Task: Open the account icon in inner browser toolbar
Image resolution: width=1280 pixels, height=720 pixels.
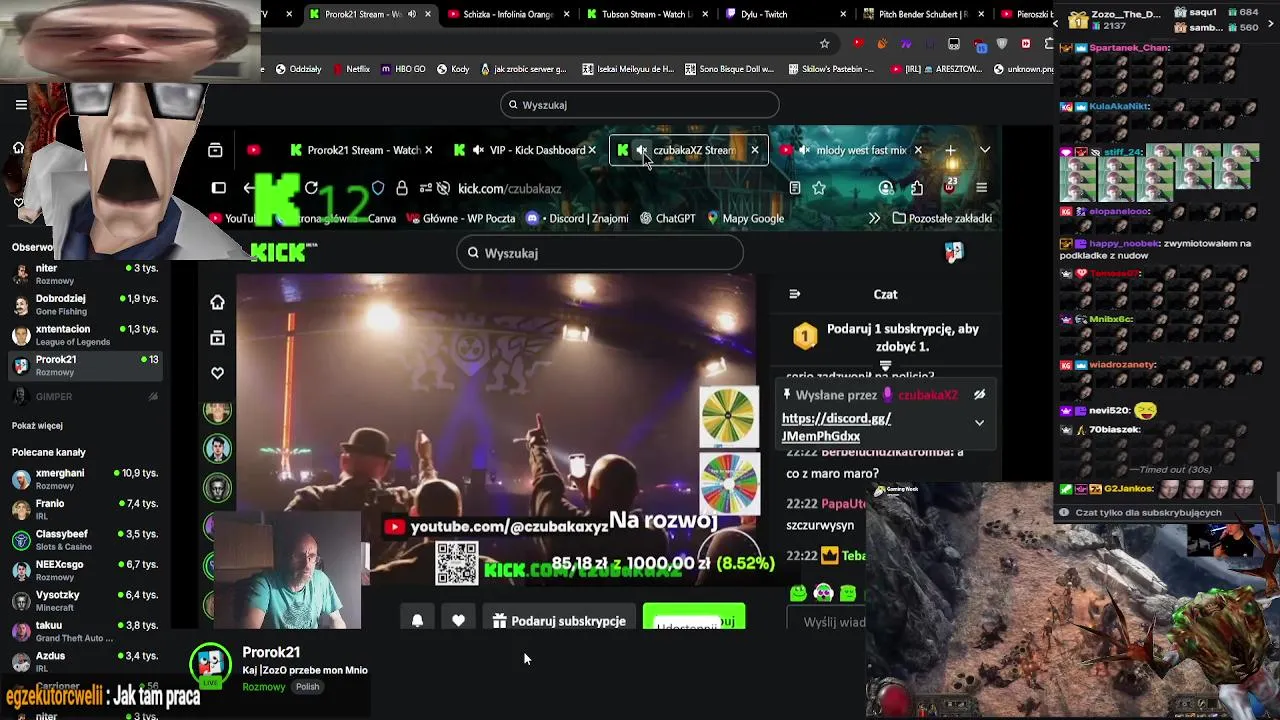Action: point(886,188)
